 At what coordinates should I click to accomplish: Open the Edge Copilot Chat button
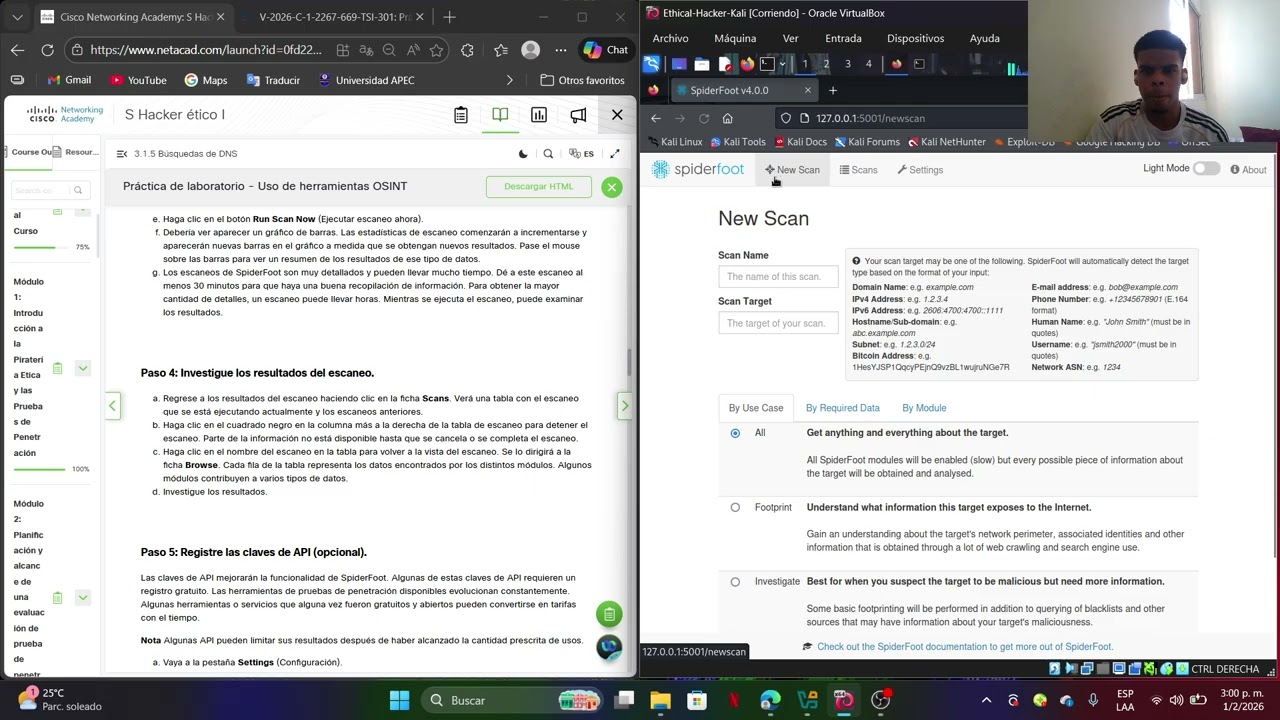[606, 50]
